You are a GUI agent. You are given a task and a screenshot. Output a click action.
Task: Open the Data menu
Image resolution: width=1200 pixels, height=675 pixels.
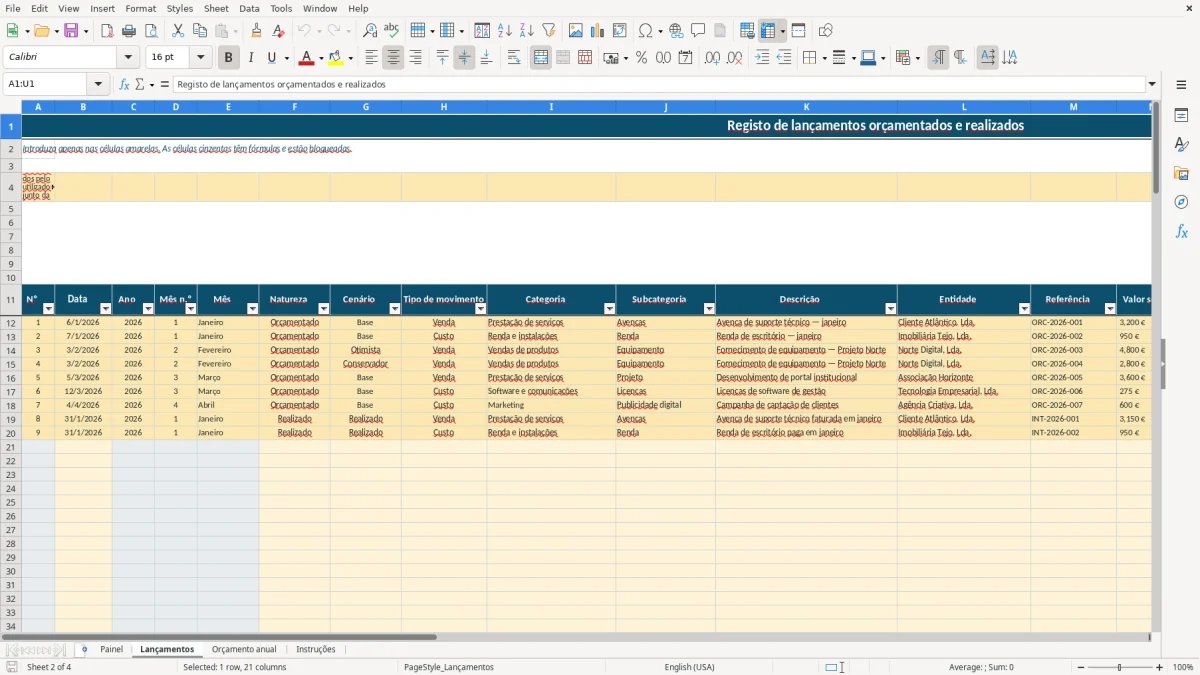tap(249, 8)
